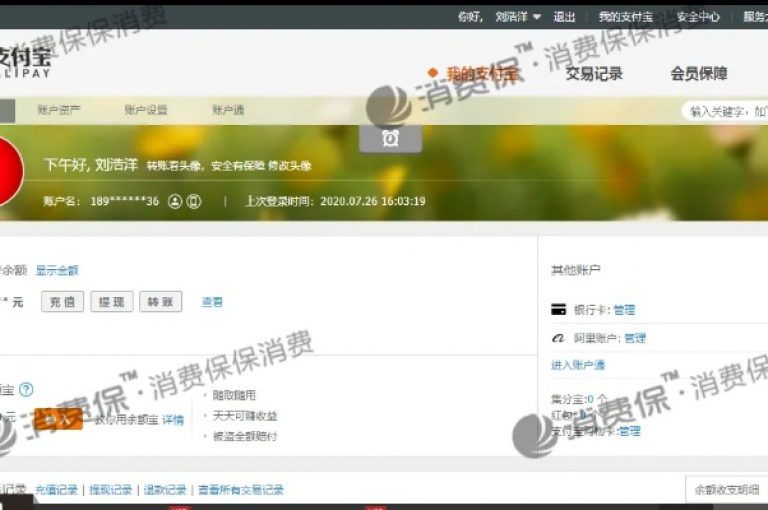The image size is (768, 510).
Task: Click the keyword search input field
Action: (x=725, y=112)
